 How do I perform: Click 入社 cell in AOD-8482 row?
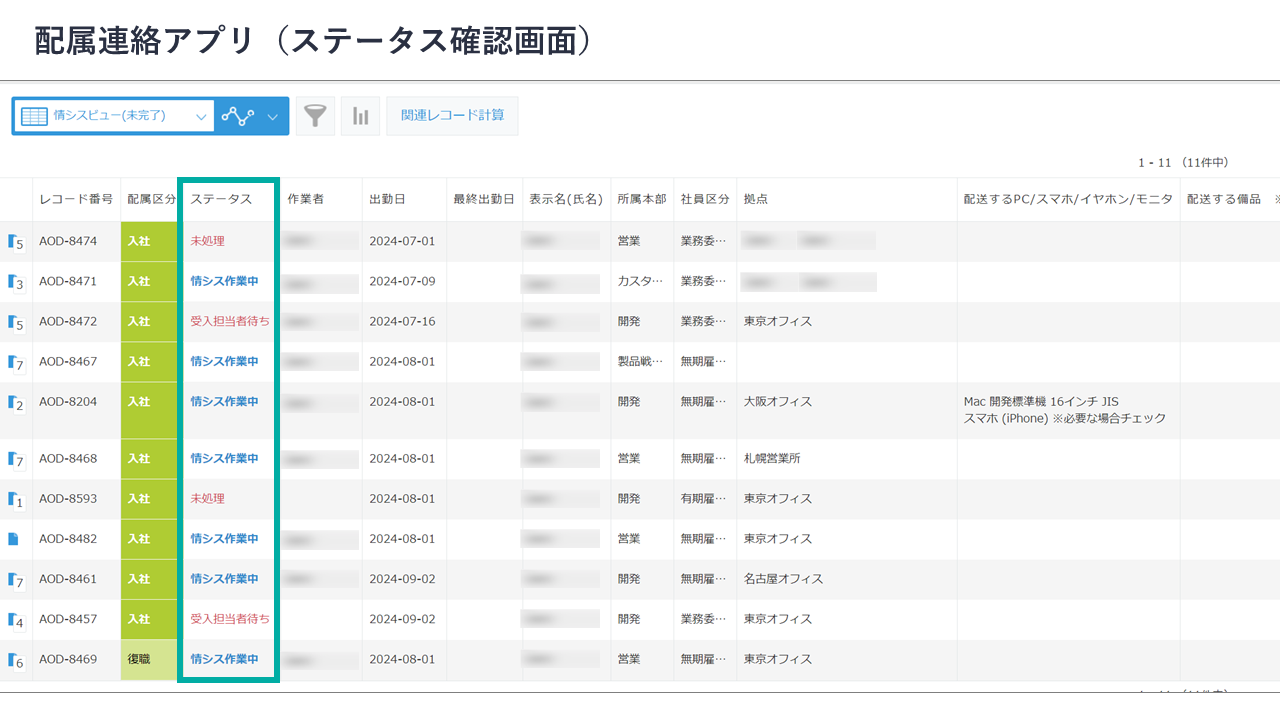pyautogui.click(x=149, y=539)
